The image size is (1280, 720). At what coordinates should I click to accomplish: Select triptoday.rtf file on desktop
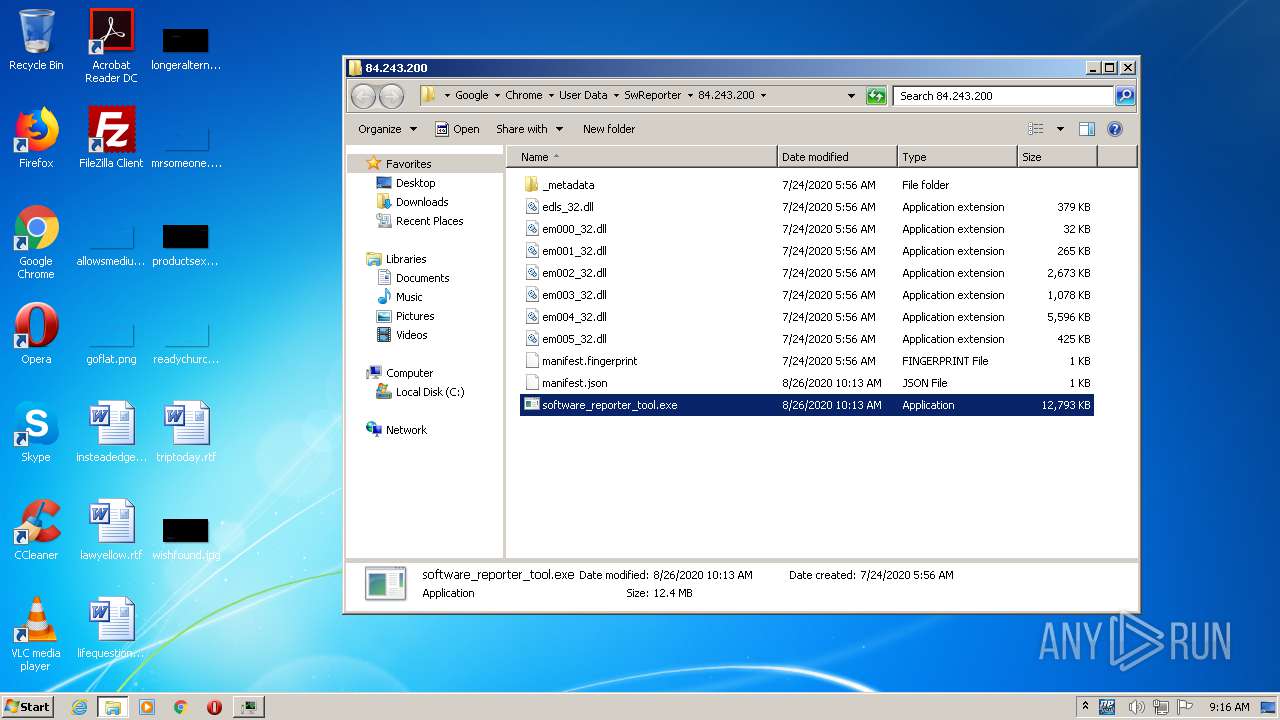186,432
